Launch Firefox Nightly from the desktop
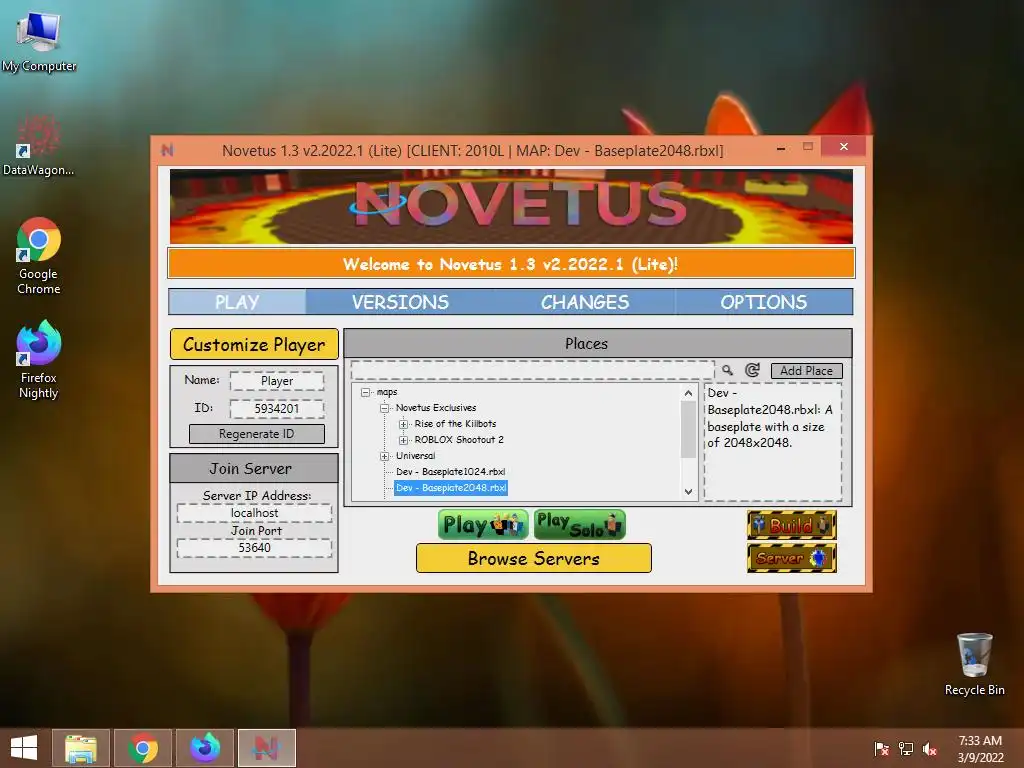 pyautogui.click(x=39, y=359)
